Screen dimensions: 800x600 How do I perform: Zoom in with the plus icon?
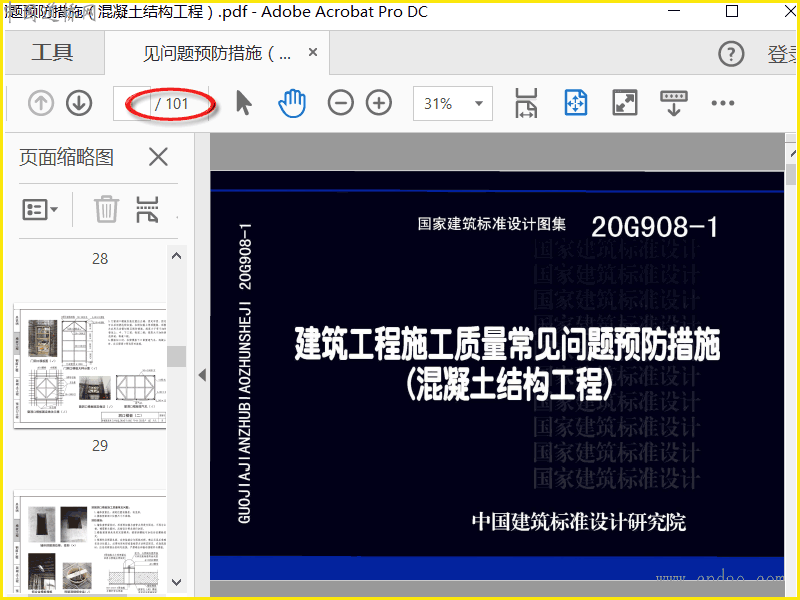pos(379,103)
